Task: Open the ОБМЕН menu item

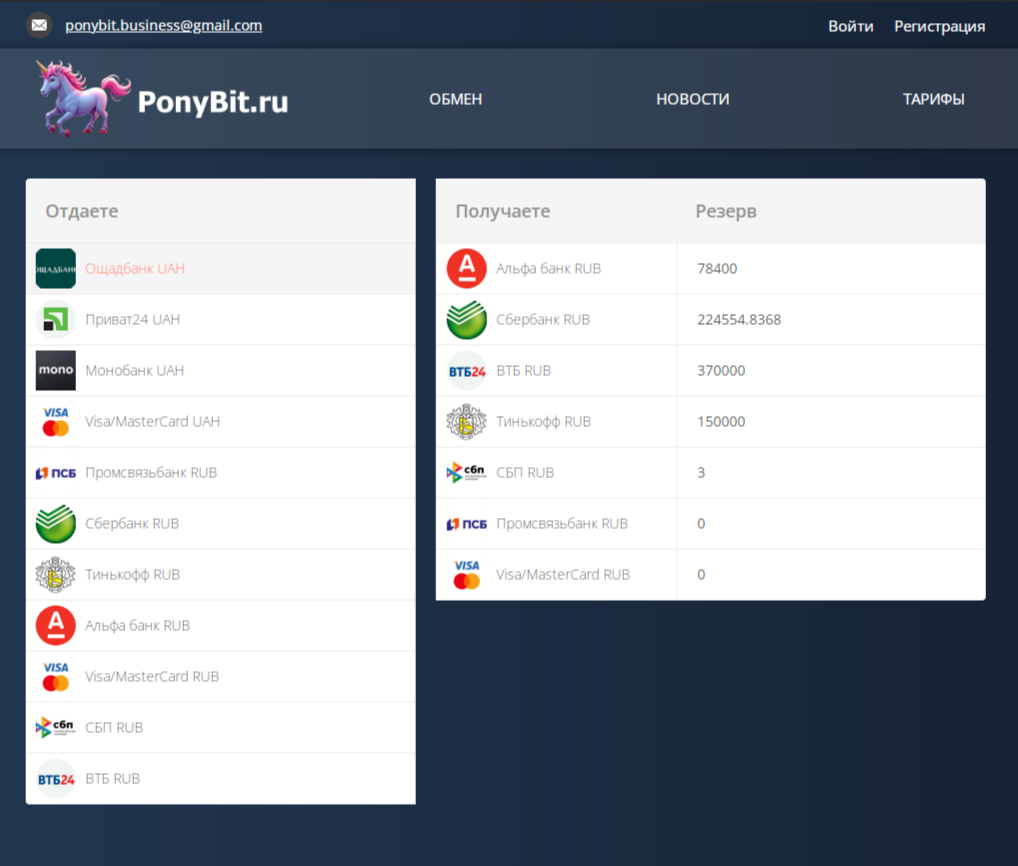Action: click(456, 99)
